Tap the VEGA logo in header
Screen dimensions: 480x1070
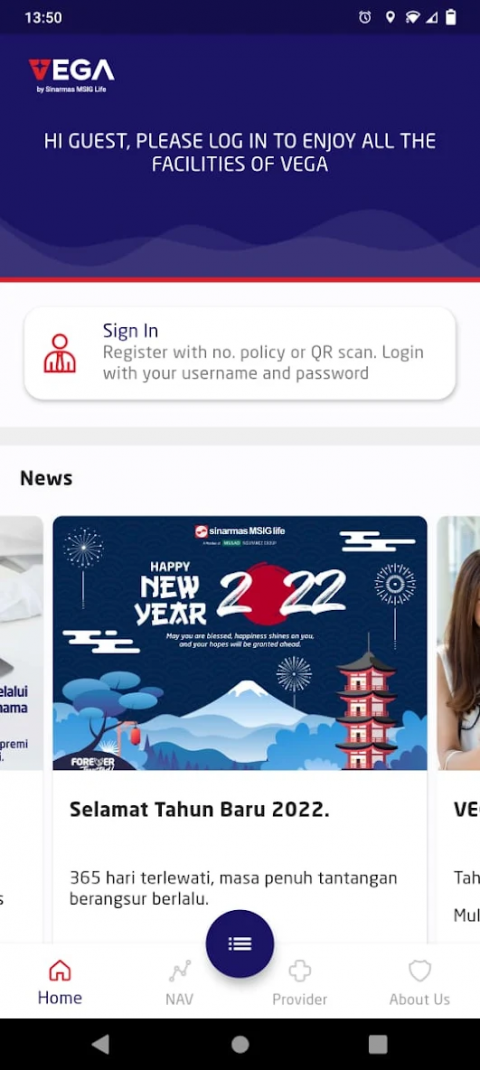point(71,75)
